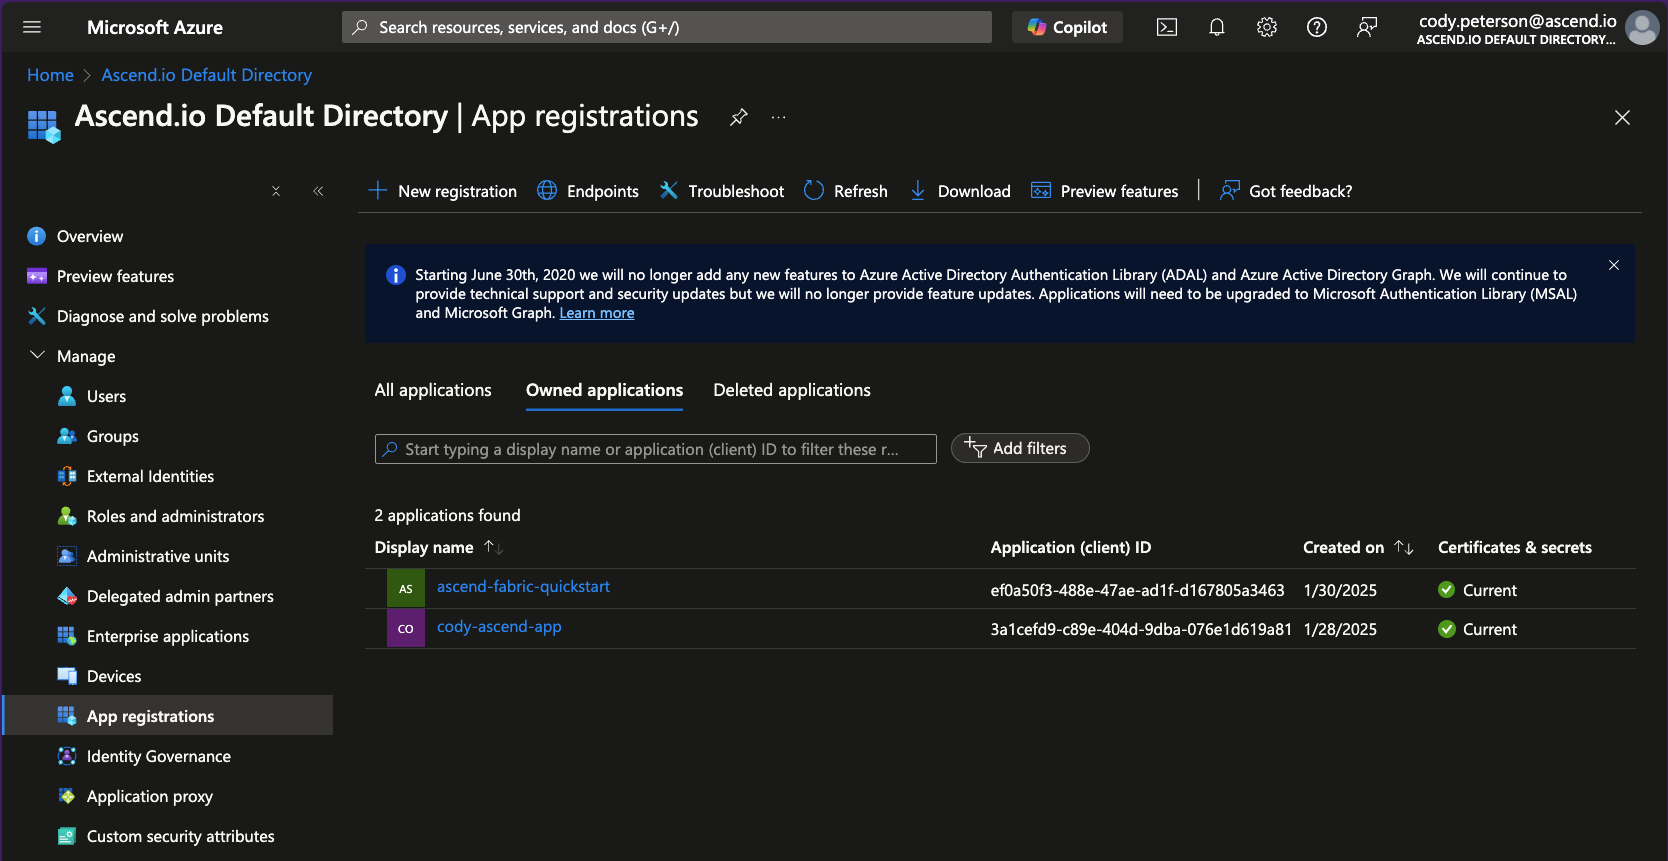
Task: Open the more options ellipsis beside title
Action: tap(779, 117)
